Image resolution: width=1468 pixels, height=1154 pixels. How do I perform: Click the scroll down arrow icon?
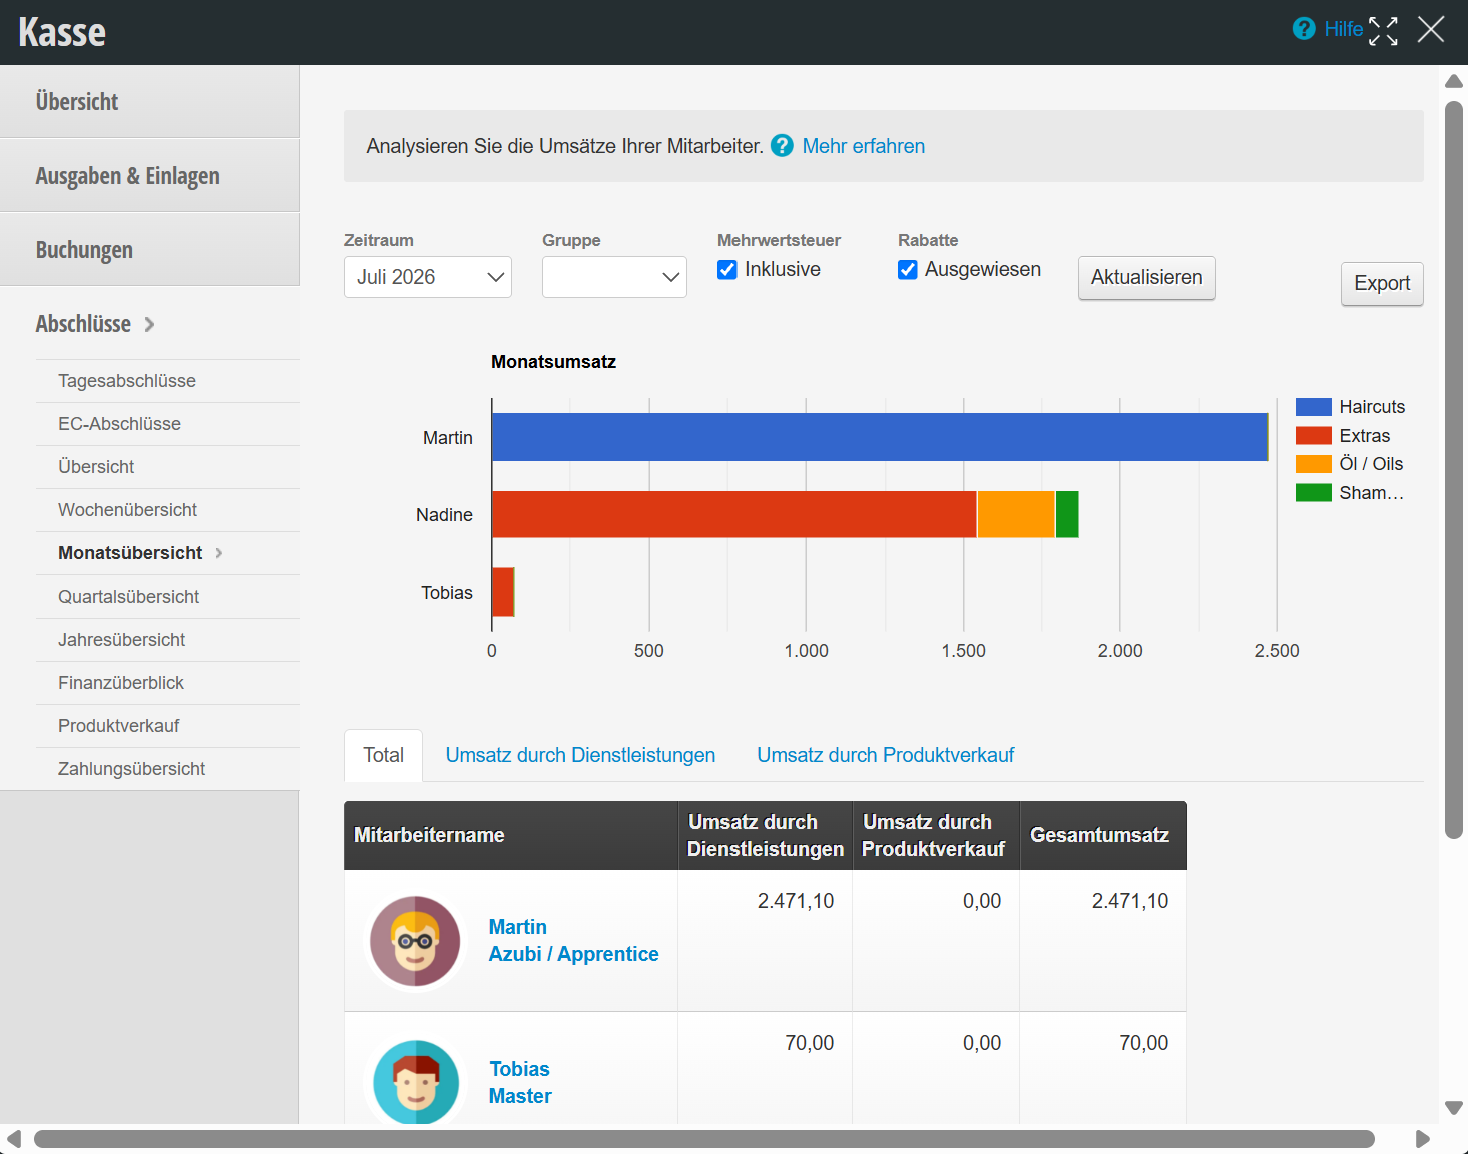coord(1454,1107)
